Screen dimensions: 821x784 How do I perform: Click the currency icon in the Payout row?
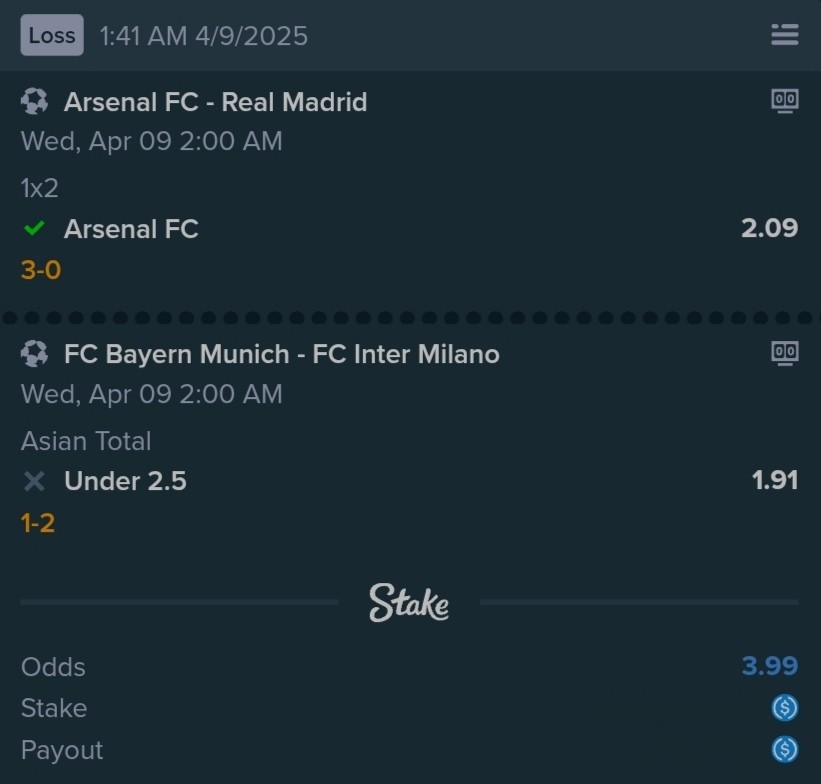point(784,749)
